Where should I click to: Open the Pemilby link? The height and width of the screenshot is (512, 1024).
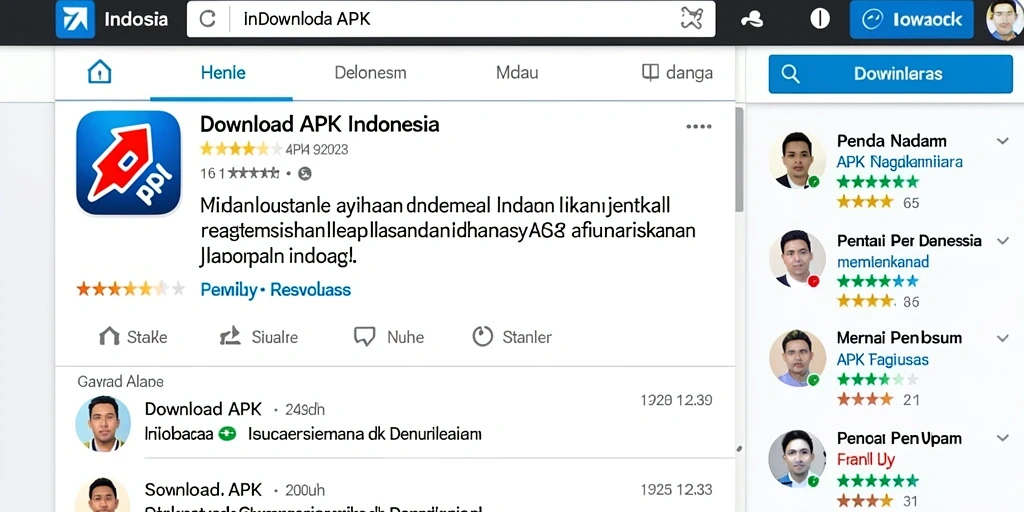(229, 290)
